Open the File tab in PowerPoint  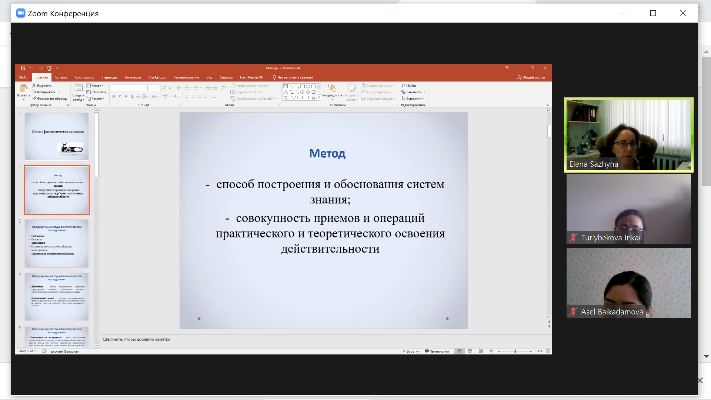21,77
